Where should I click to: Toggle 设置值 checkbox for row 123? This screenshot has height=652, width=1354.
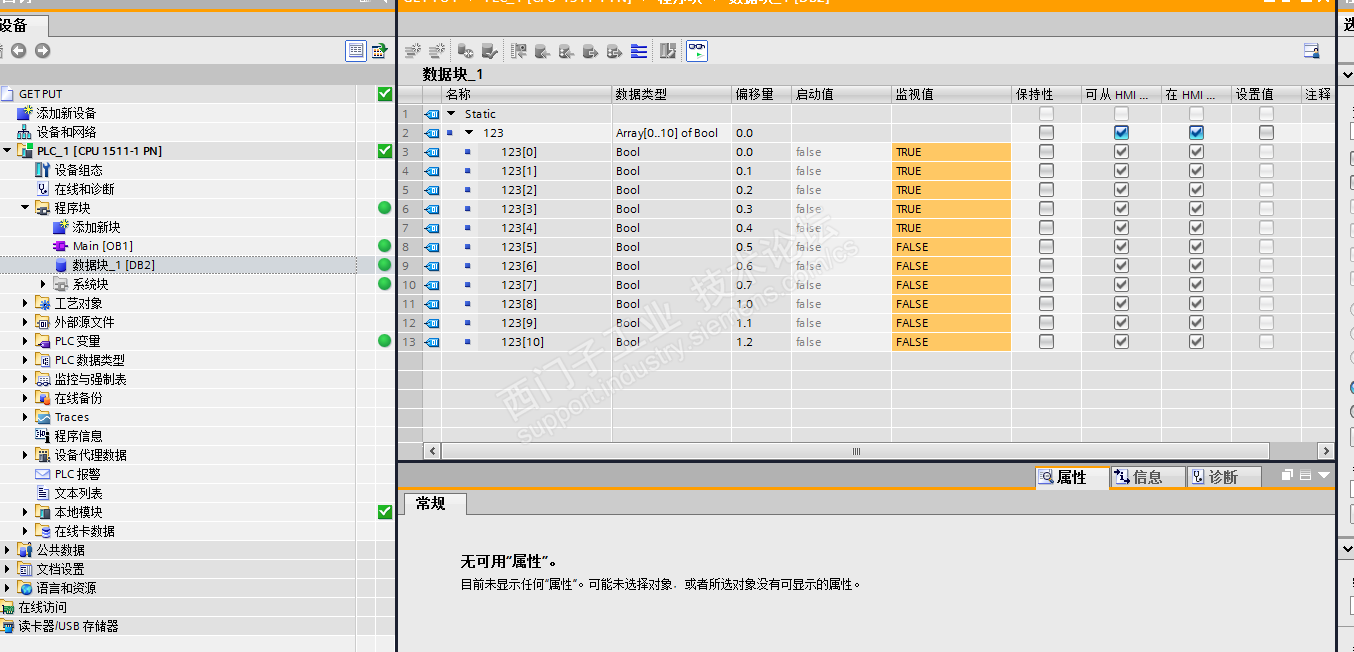click(1266, 133)
